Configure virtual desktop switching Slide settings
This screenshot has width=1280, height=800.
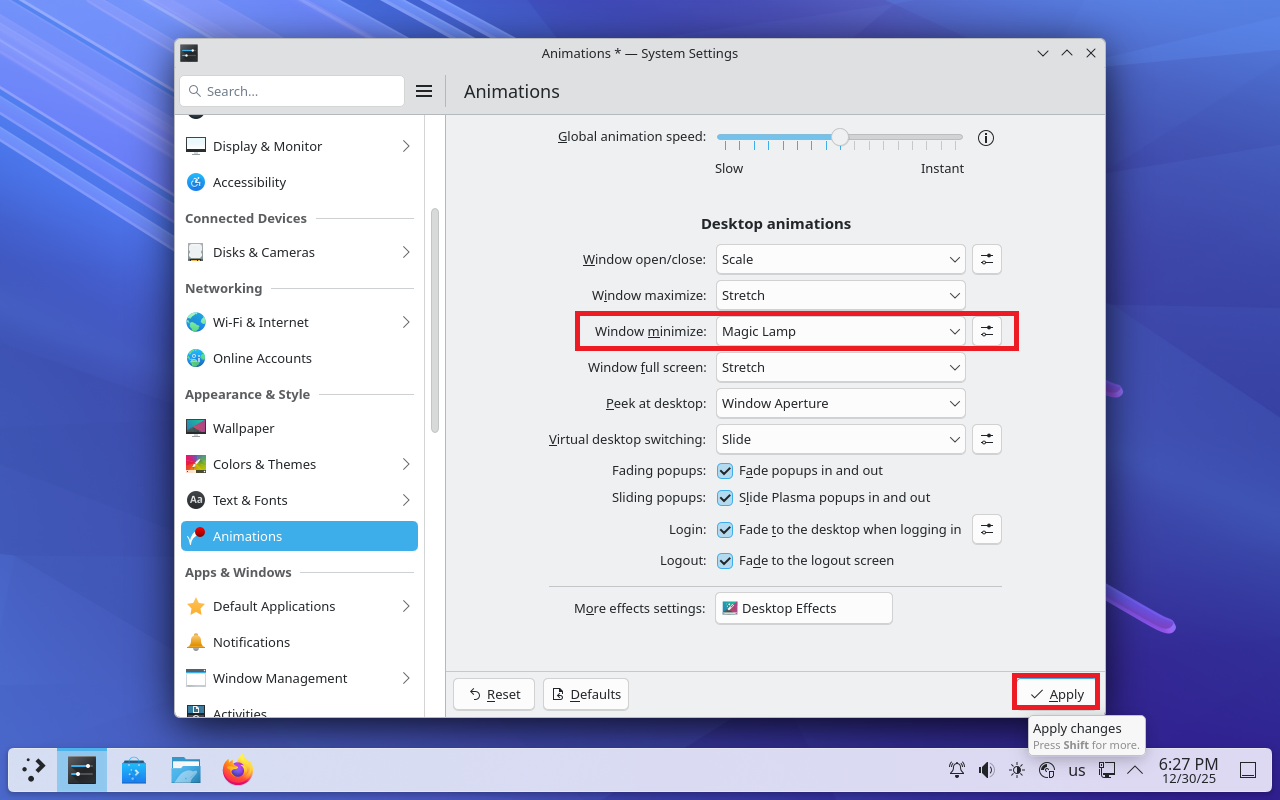[986, 439]
